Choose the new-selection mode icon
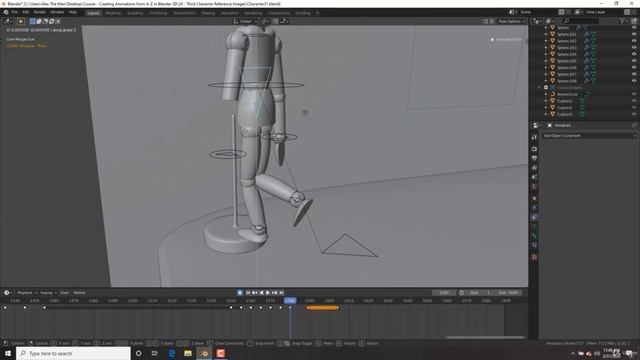The width and height of the screenshot is (640, 360). 32,21
